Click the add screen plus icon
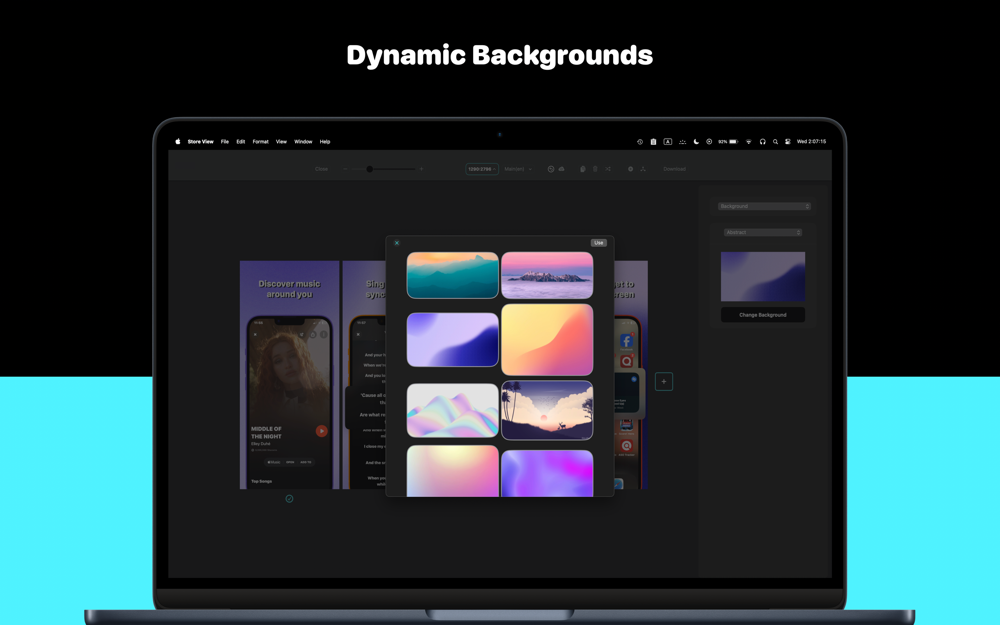 (x=664, y=381)
